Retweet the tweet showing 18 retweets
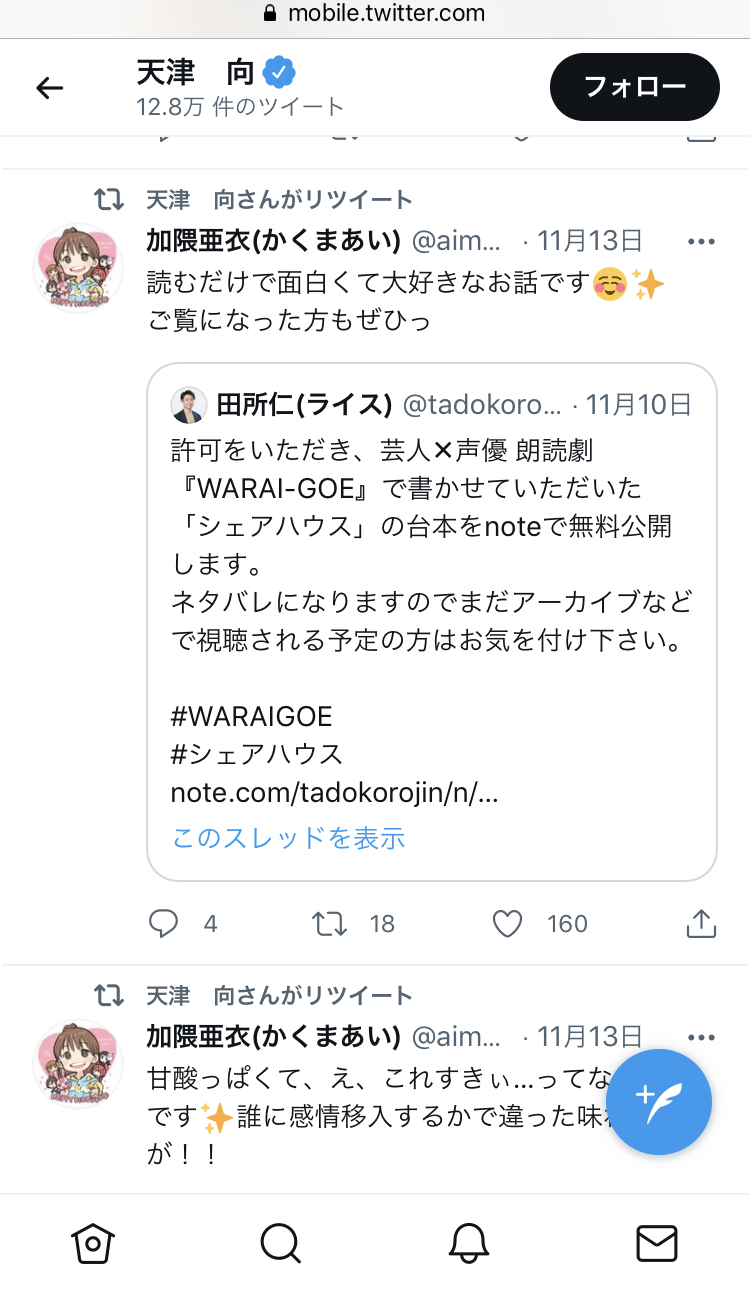The height and width of the screenshot is (1293, 750). (x=330, y=923)
